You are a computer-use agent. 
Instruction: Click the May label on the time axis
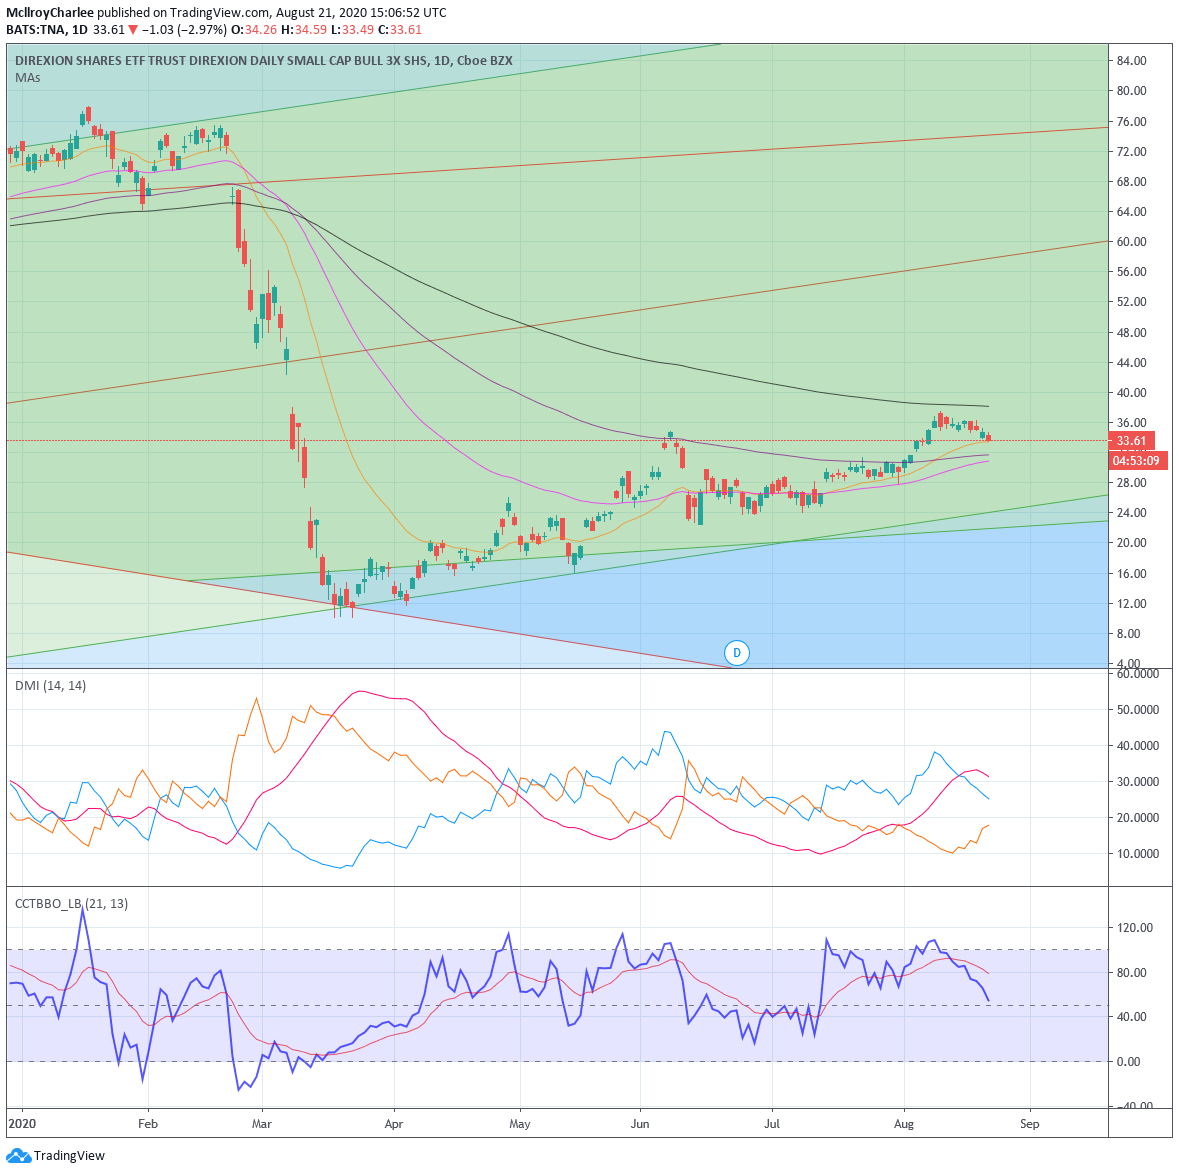pos(520,1124)
